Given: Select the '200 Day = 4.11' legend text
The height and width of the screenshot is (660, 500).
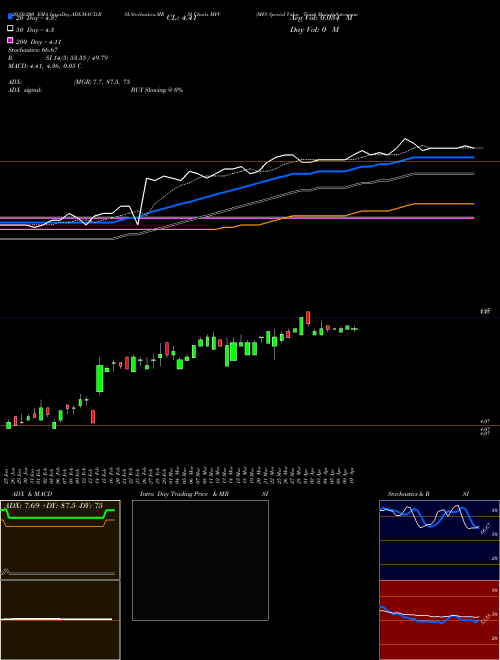Looking at the screenshot, I should (39, 42).
